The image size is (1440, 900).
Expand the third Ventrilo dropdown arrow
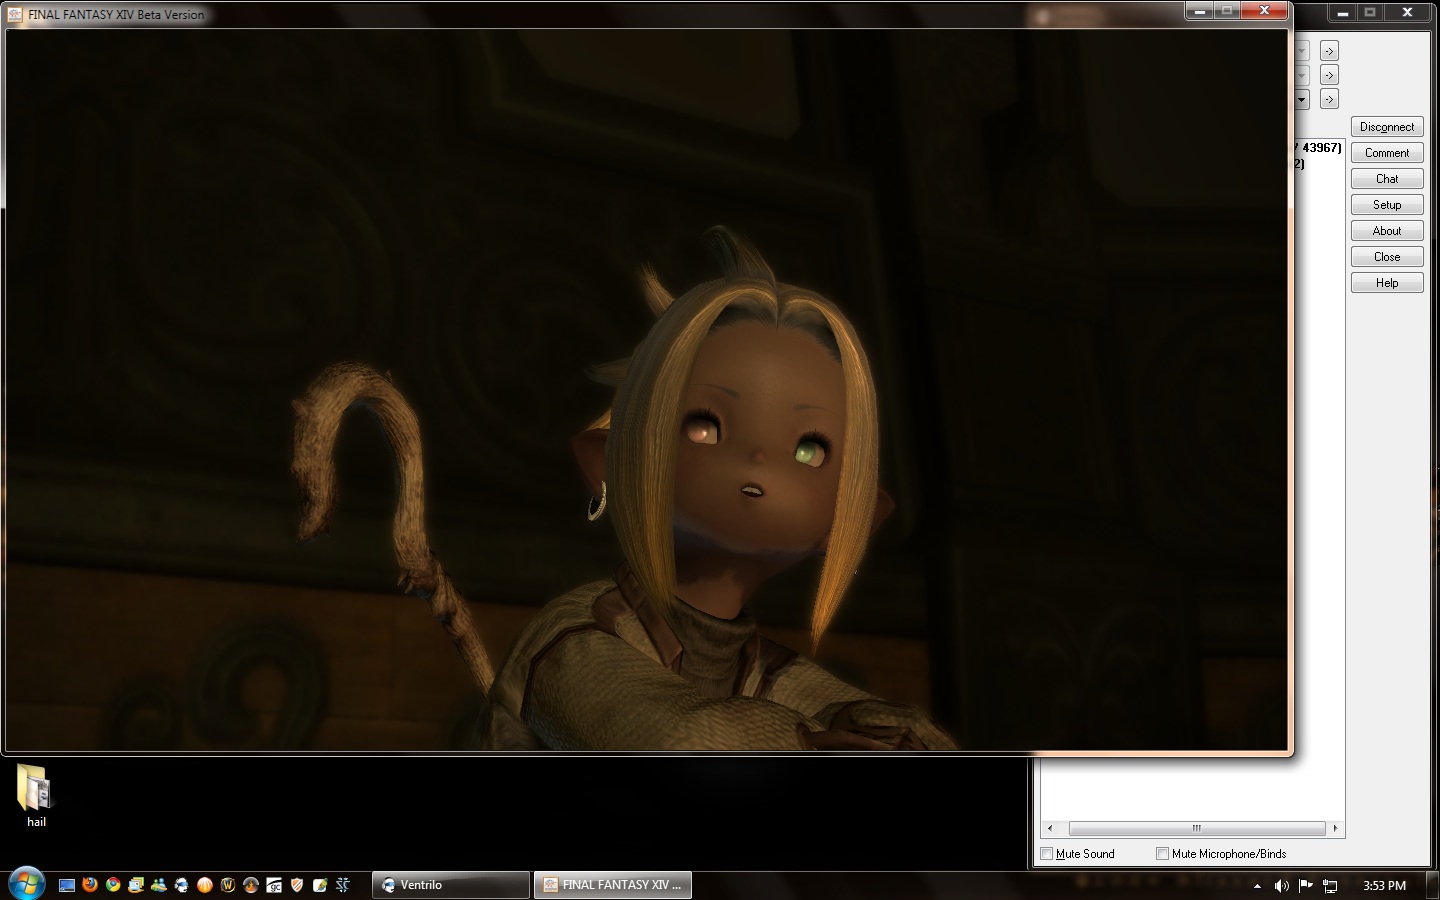1301,99
